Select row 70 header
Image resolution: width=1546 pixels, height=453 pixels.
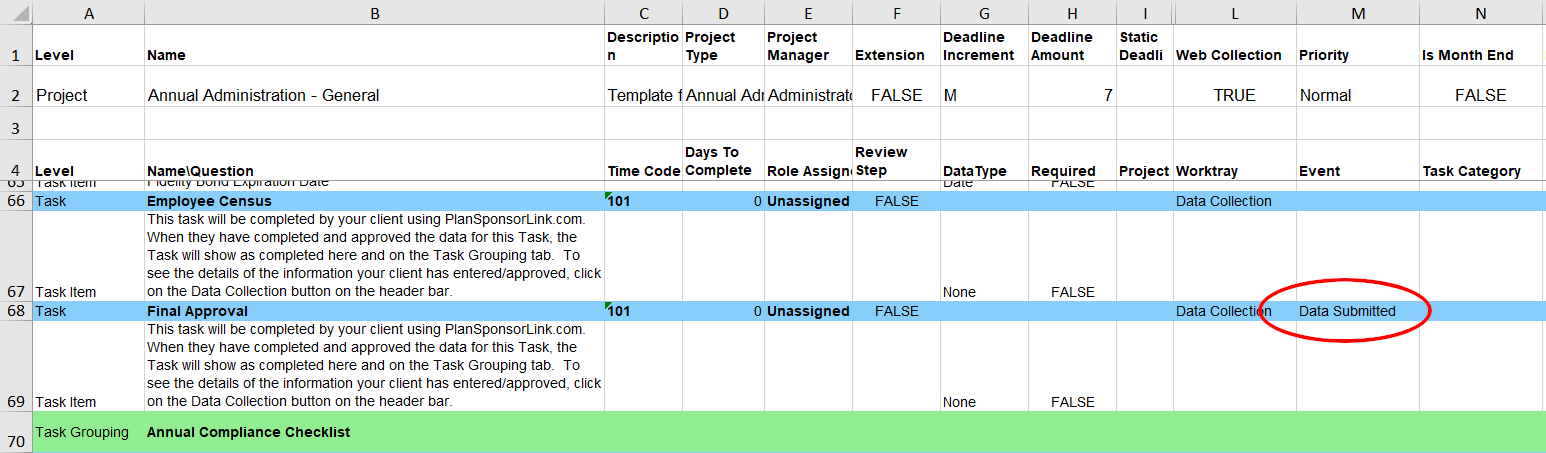coord(16,432)
